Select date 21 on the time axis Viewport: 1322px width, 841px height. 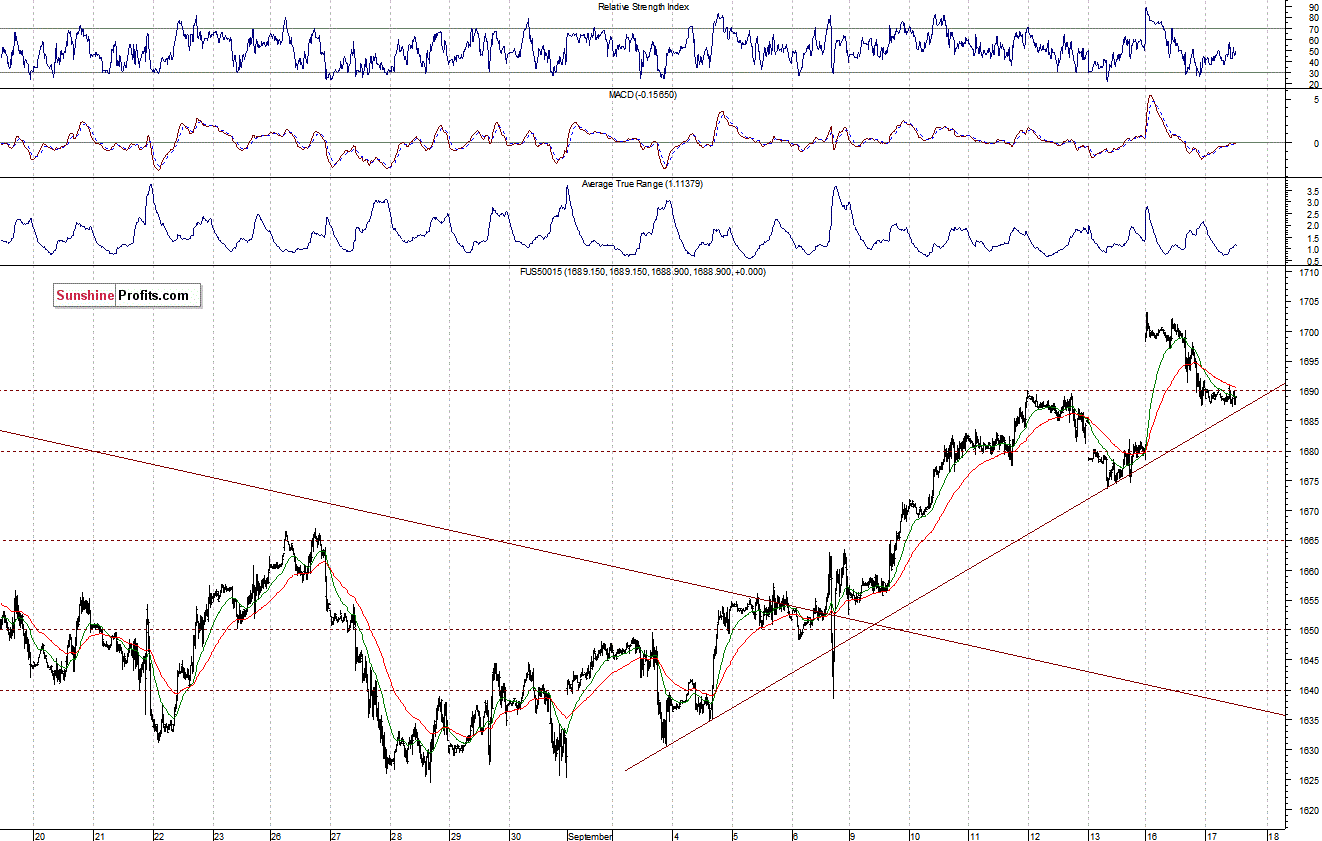click(x=99, y=835)
